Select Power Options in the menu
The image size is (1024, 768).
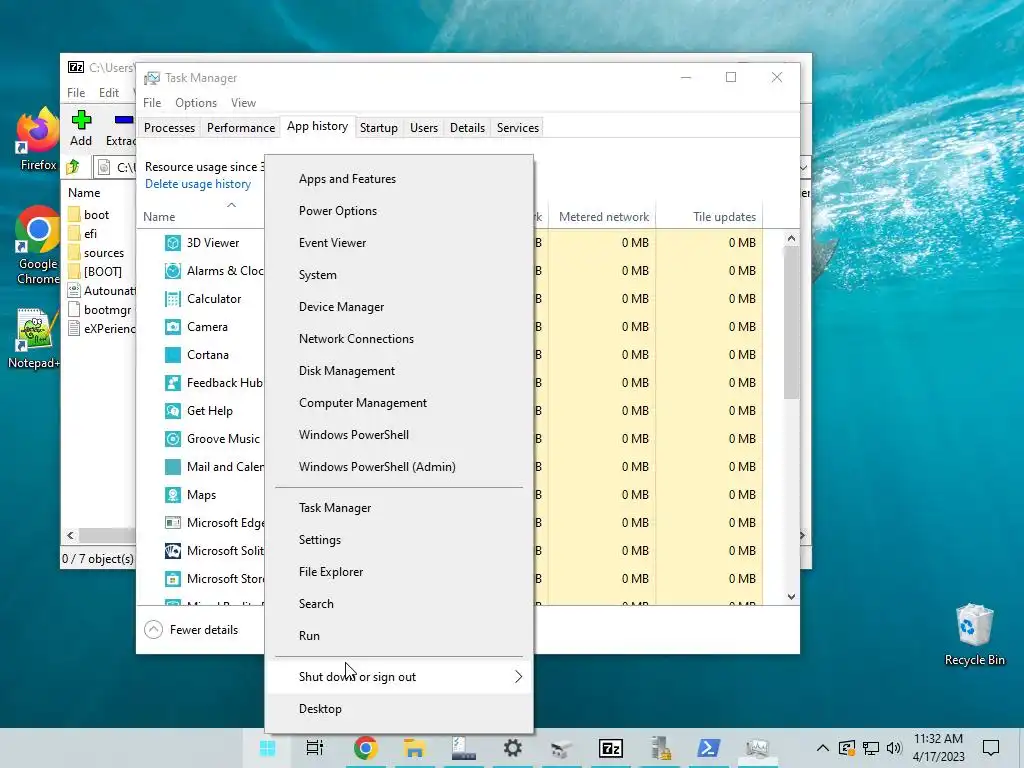click(x=399, y=211)
